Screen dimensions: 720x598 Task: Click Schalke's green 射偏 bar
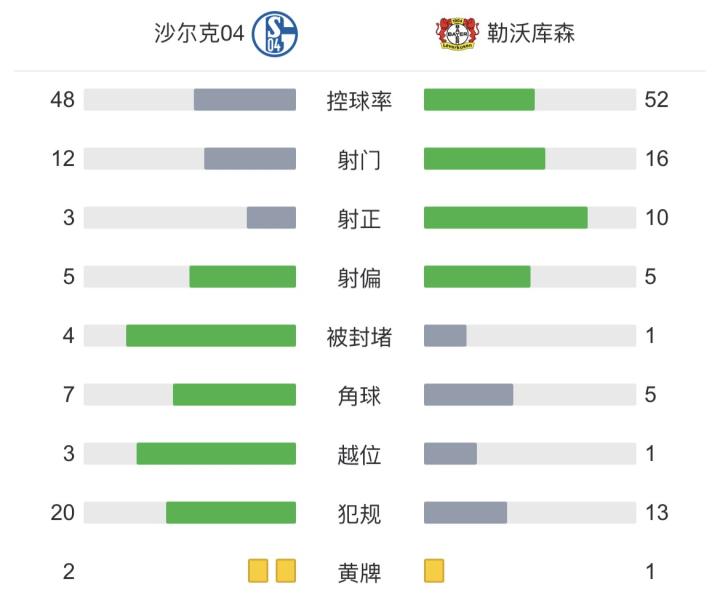pos(243,277)
